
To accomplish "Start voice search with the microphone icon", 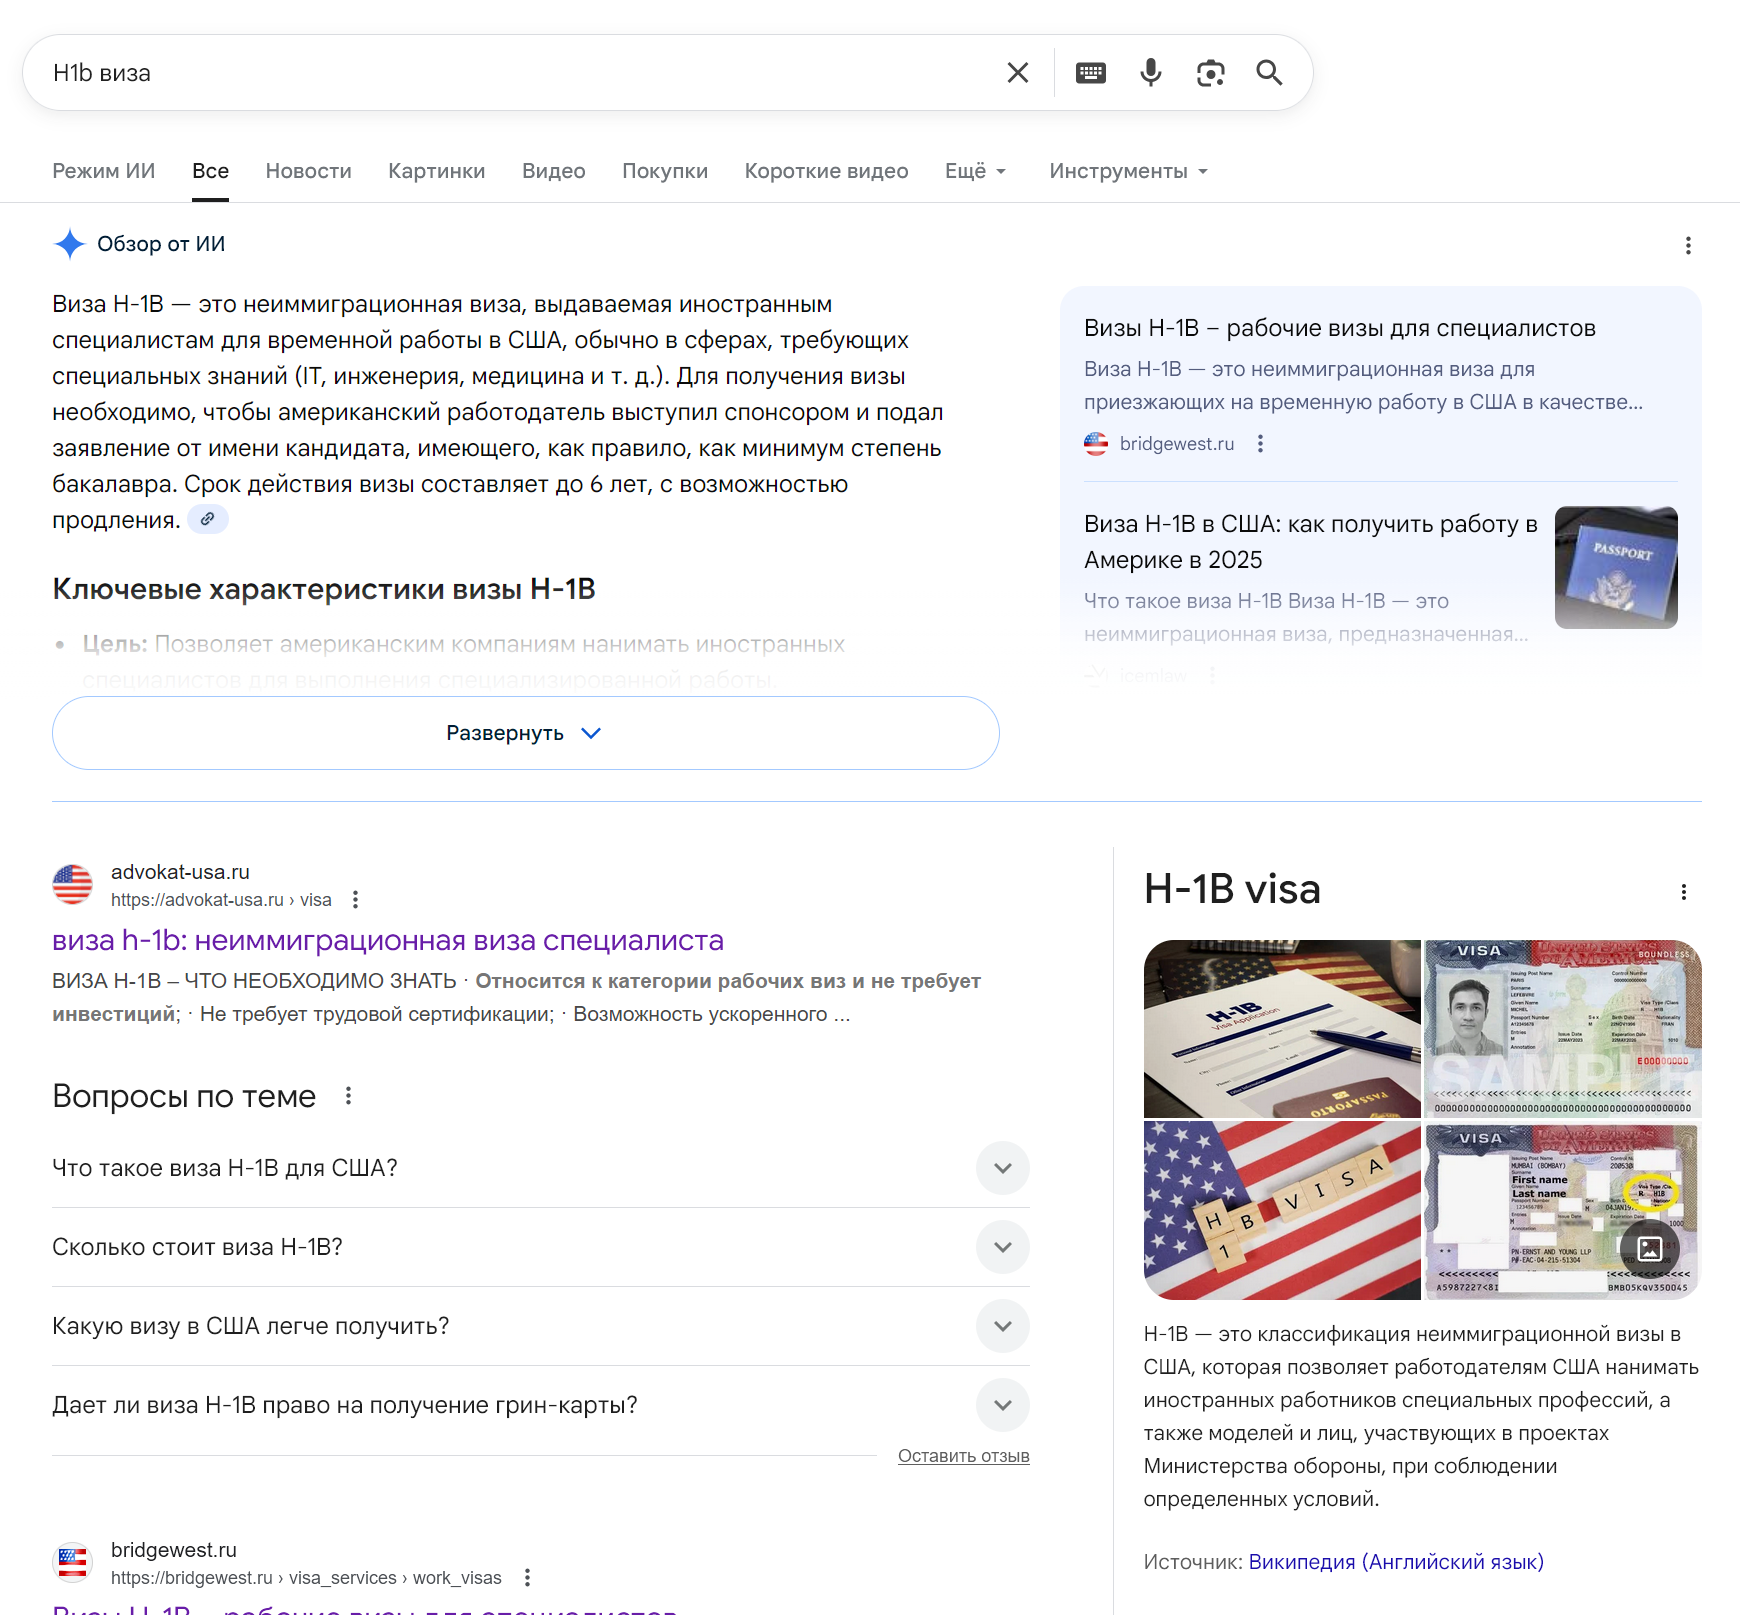I will (x=1151, y=73).
